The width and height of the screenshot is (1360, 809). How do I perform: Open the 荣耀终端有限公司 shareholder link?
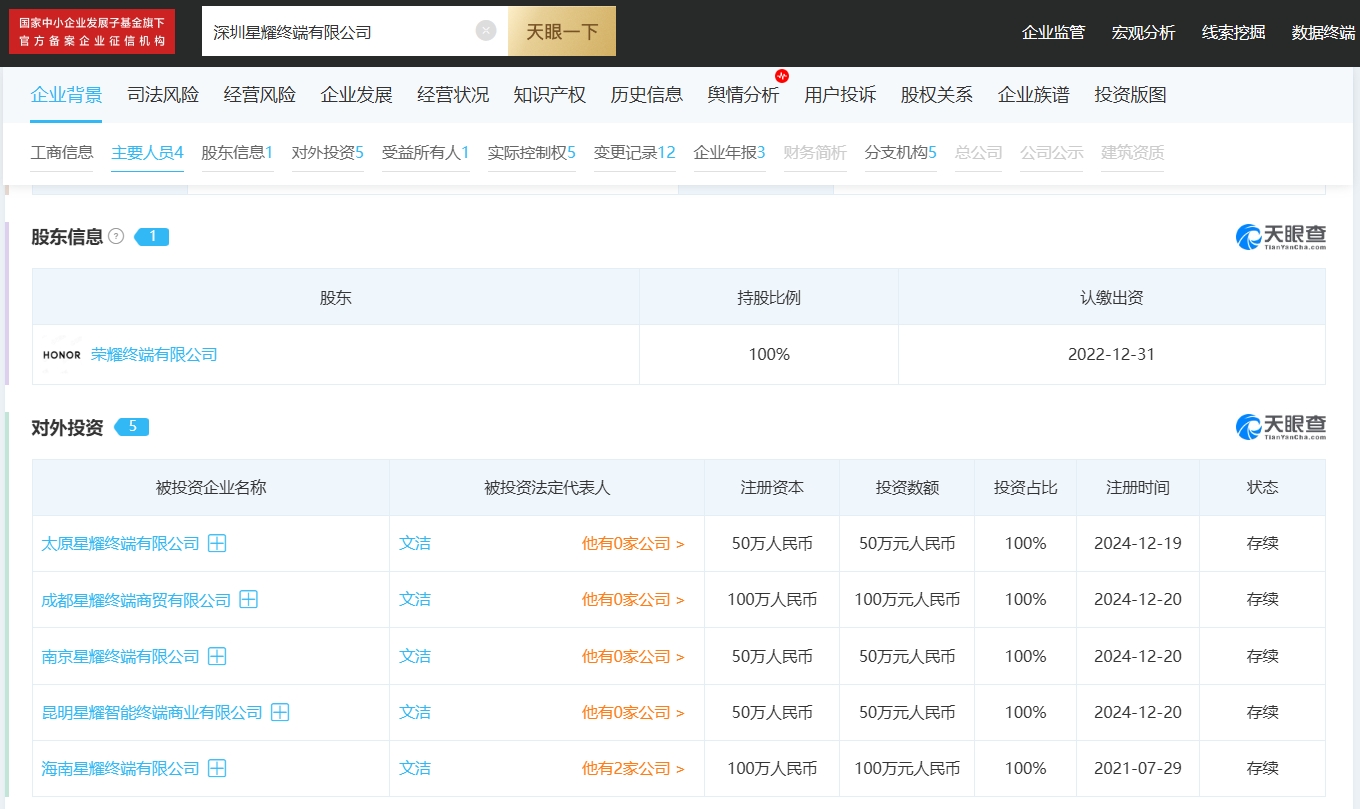coord(154,355)
